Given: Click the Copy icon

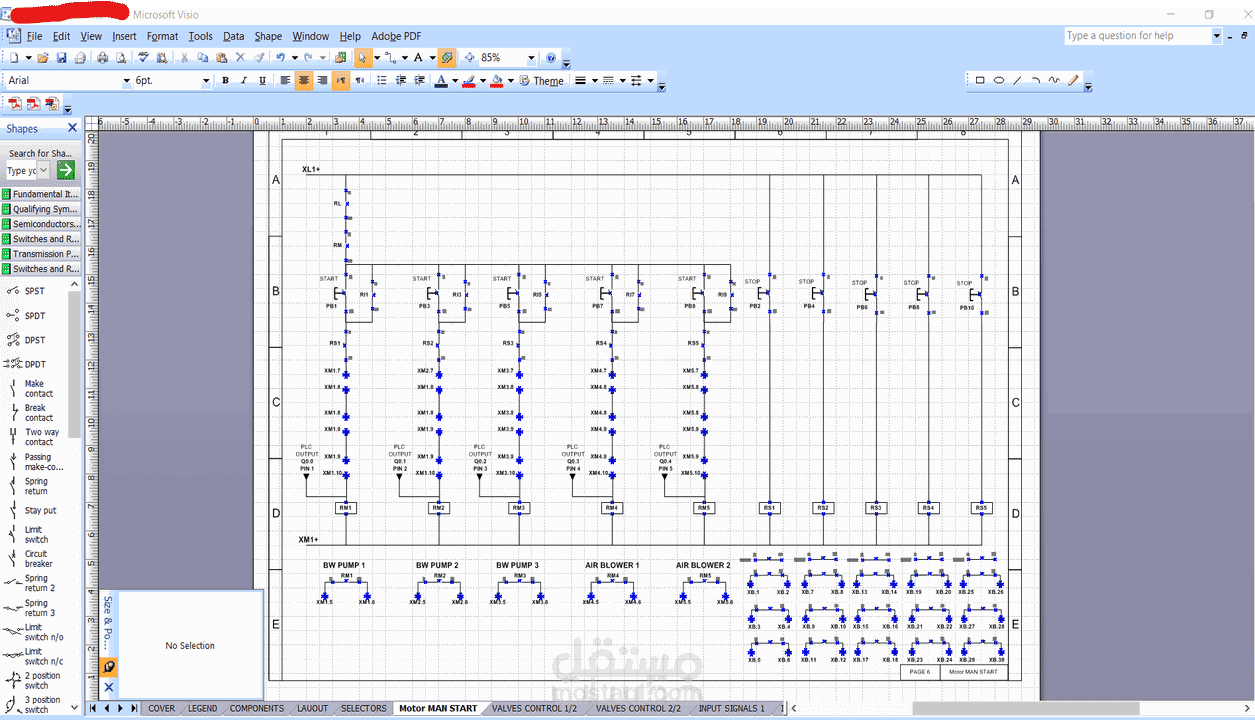Looking at the screenshot, I should [x=202, y=57].
